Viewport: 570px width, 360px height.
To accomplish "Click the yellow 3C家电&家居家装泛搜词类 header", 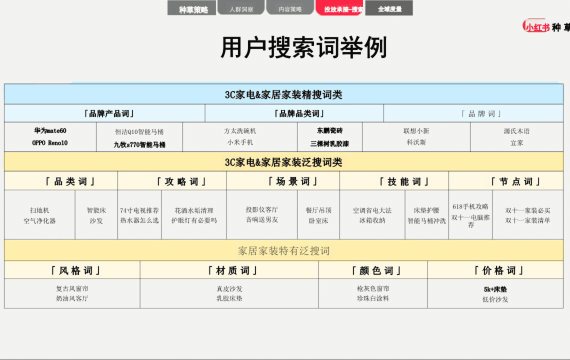I will [284, 162].
